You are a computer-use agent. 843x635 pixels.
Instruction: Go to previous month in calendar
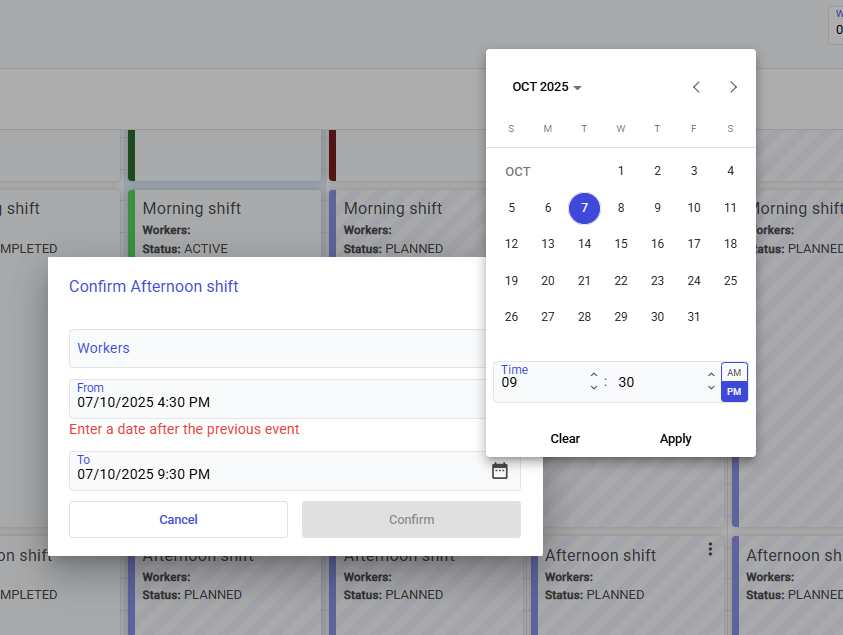[696, 87]
